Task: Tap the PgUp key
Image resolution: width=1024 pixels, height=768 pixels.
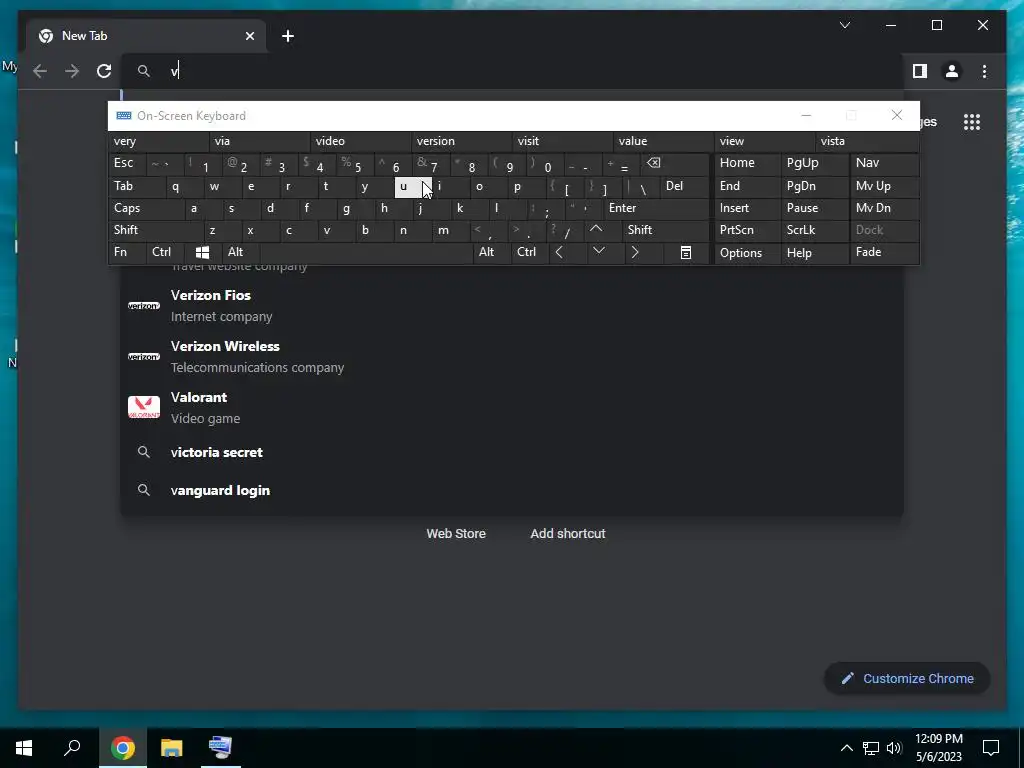Action: [x=814, y=163]
